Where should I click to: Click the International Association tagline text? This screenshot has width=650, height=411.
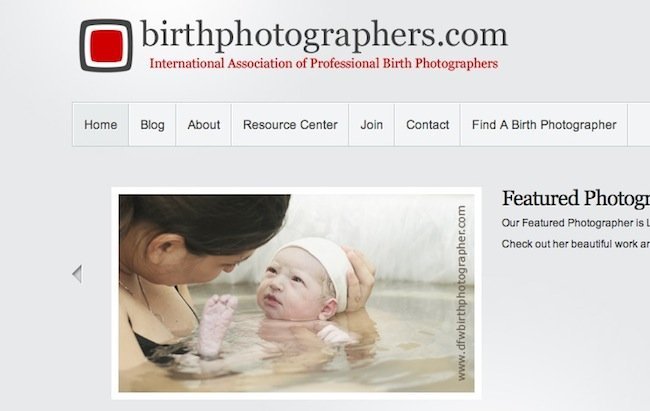[x=324, y=63]
